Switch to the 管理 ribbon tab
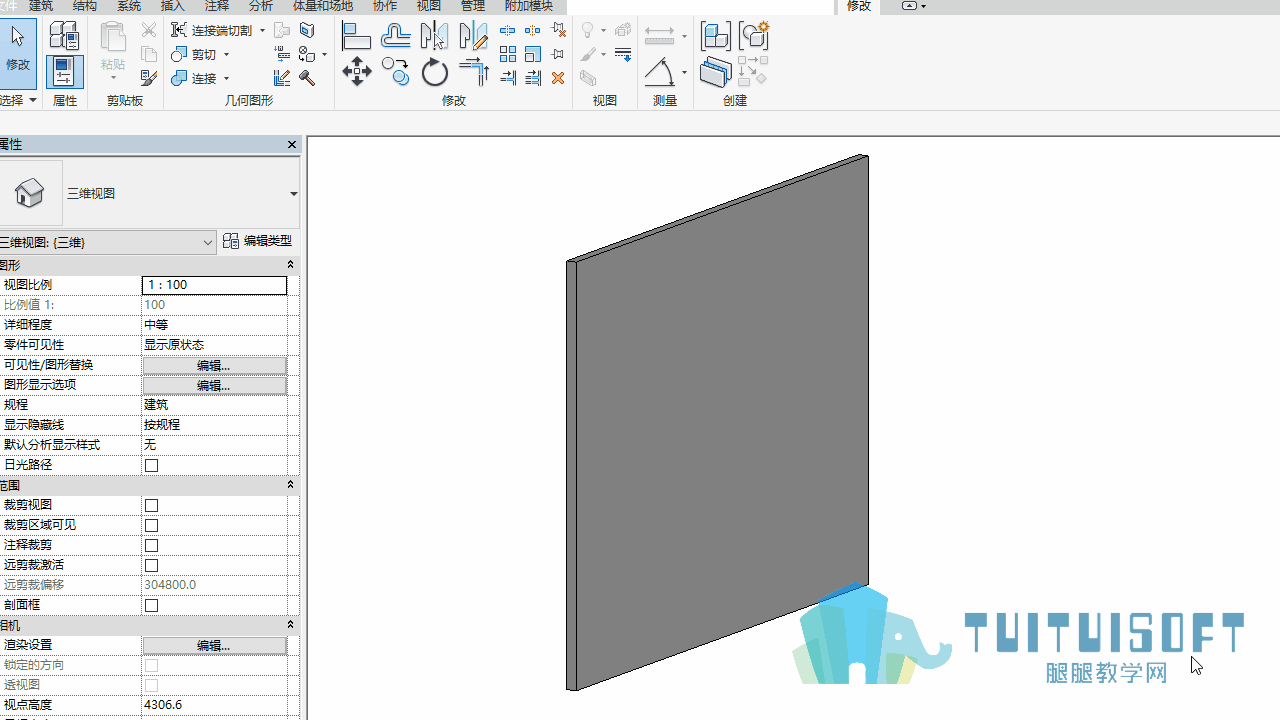Viewport: 1280px width, 720px height. pos(472,6)
